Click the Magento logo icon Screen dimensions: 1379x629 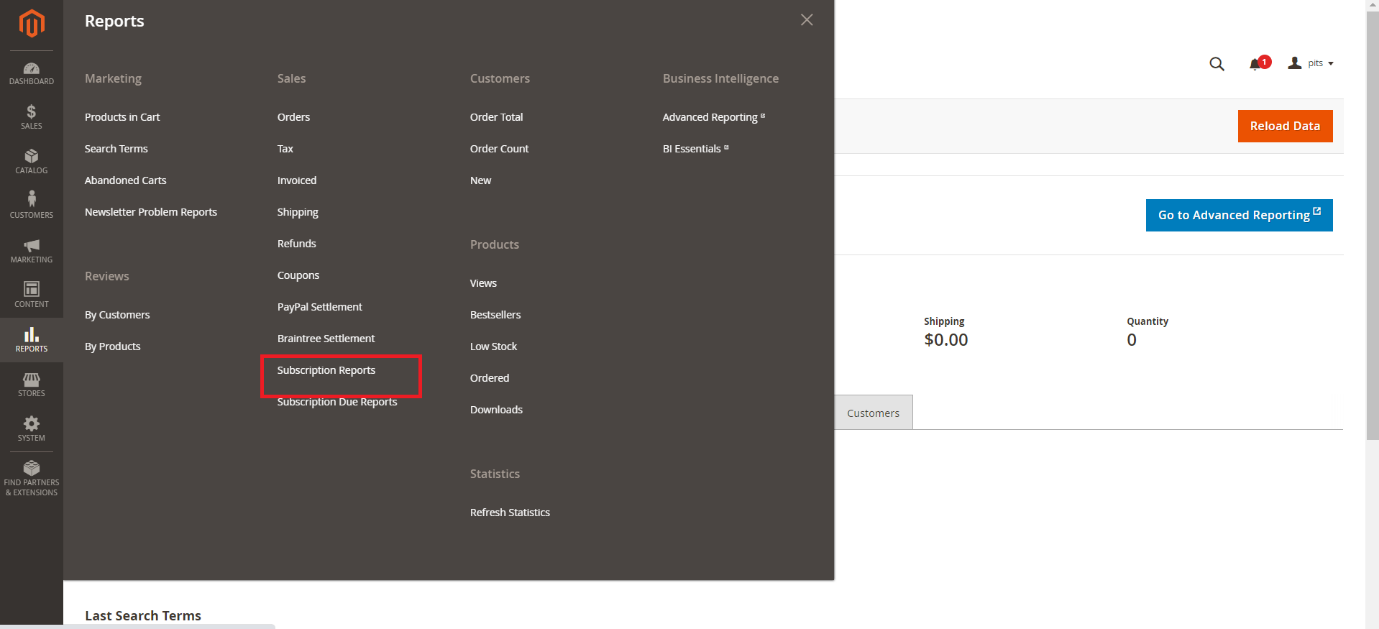pos(32,23)
